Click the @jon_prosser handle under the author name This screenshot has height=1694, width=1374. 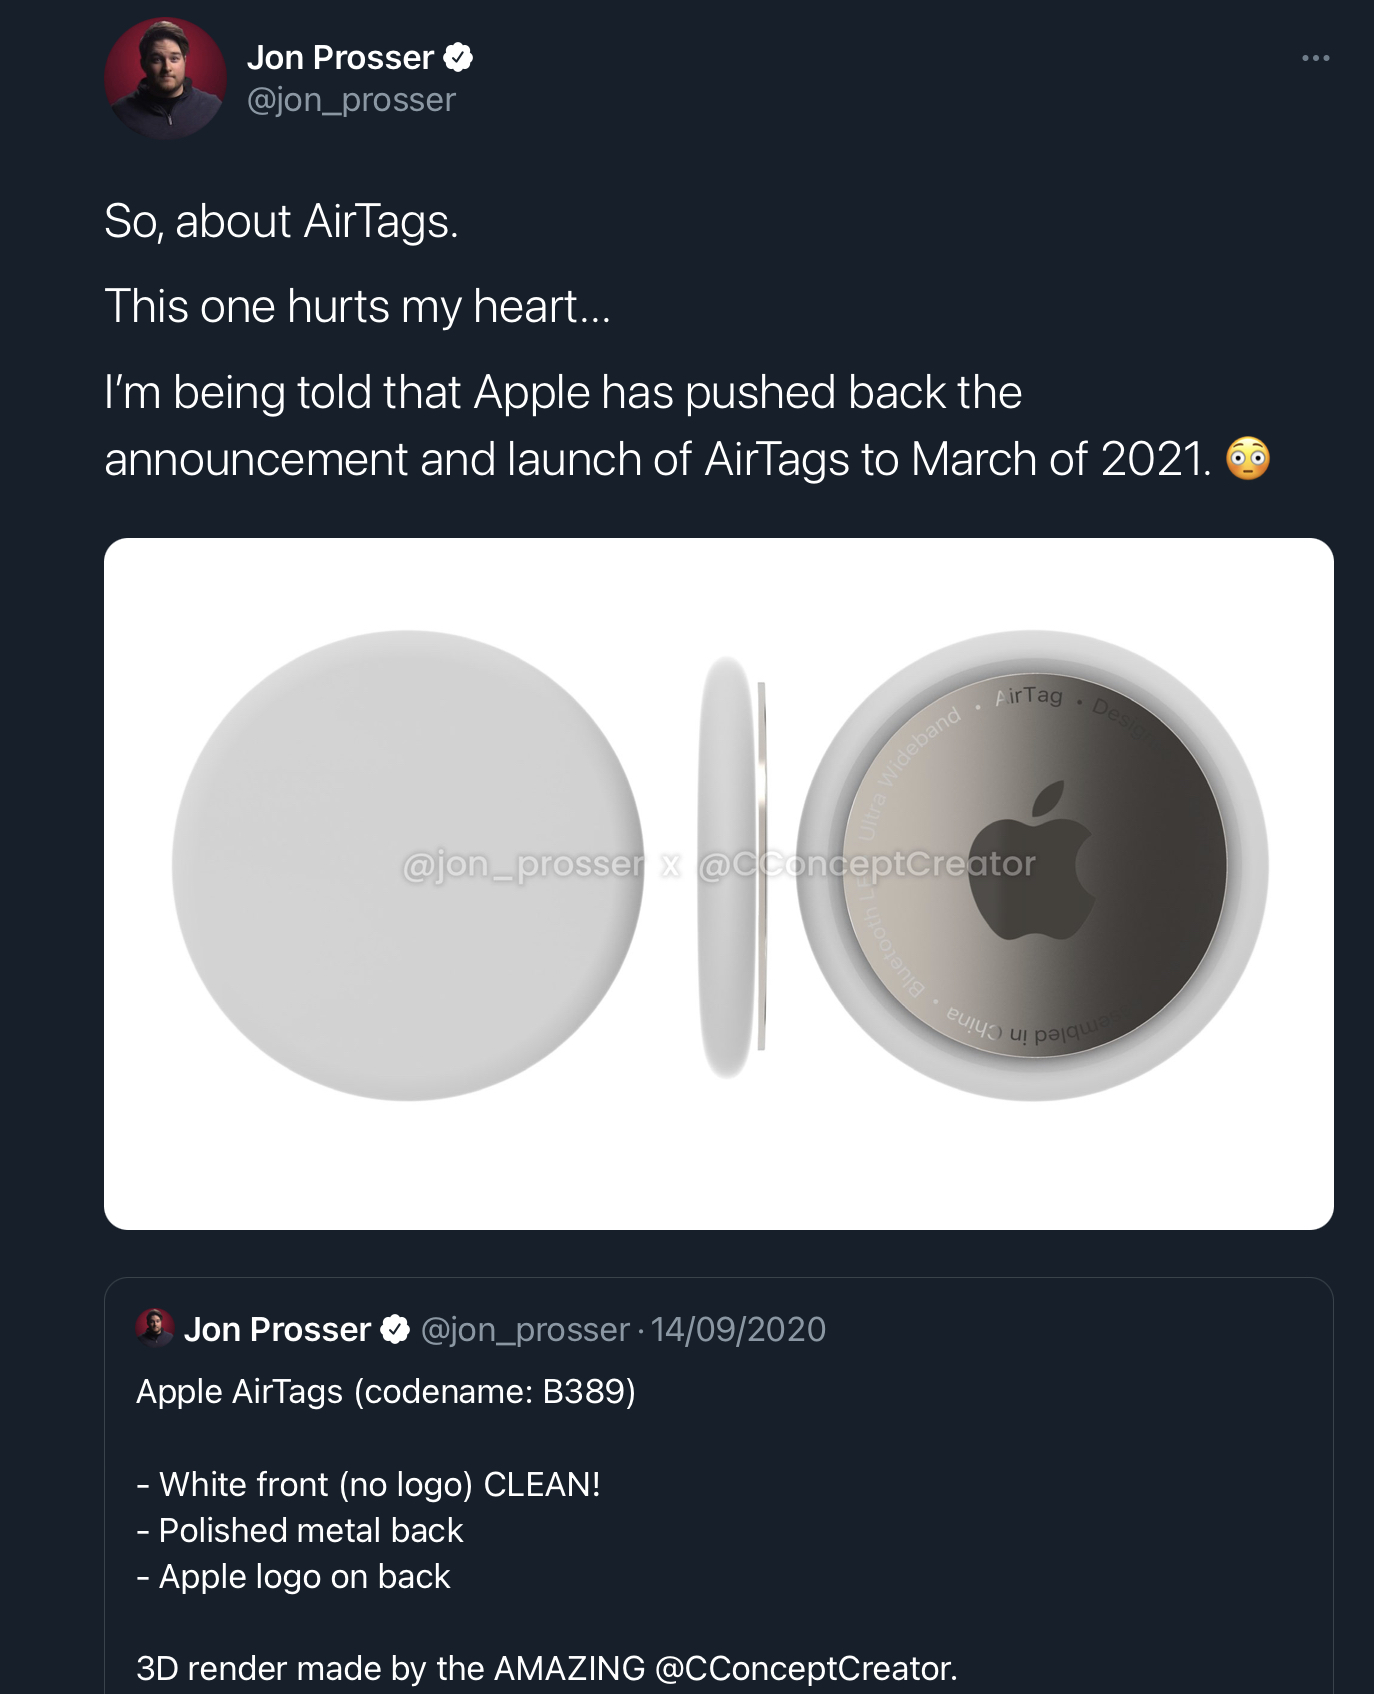coord(351,100)
